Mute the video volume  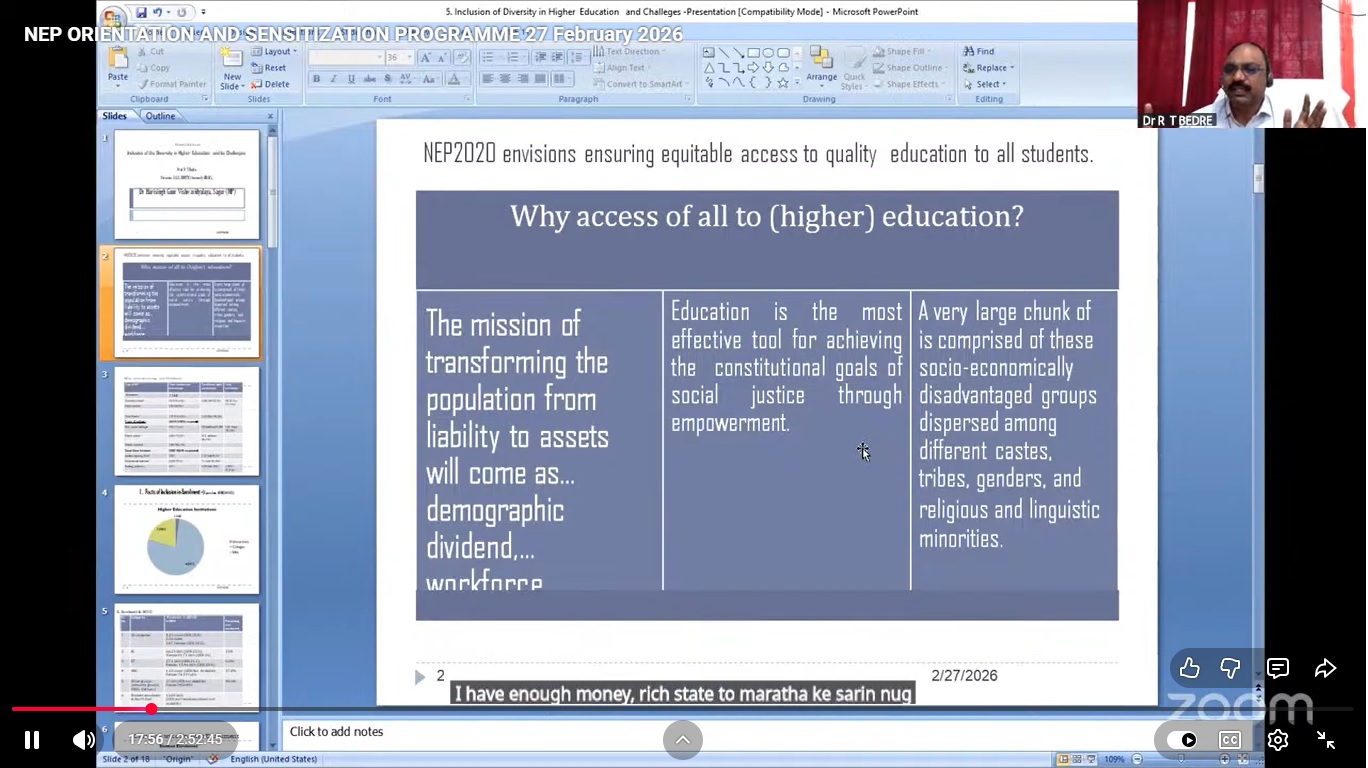pos(84,740)
